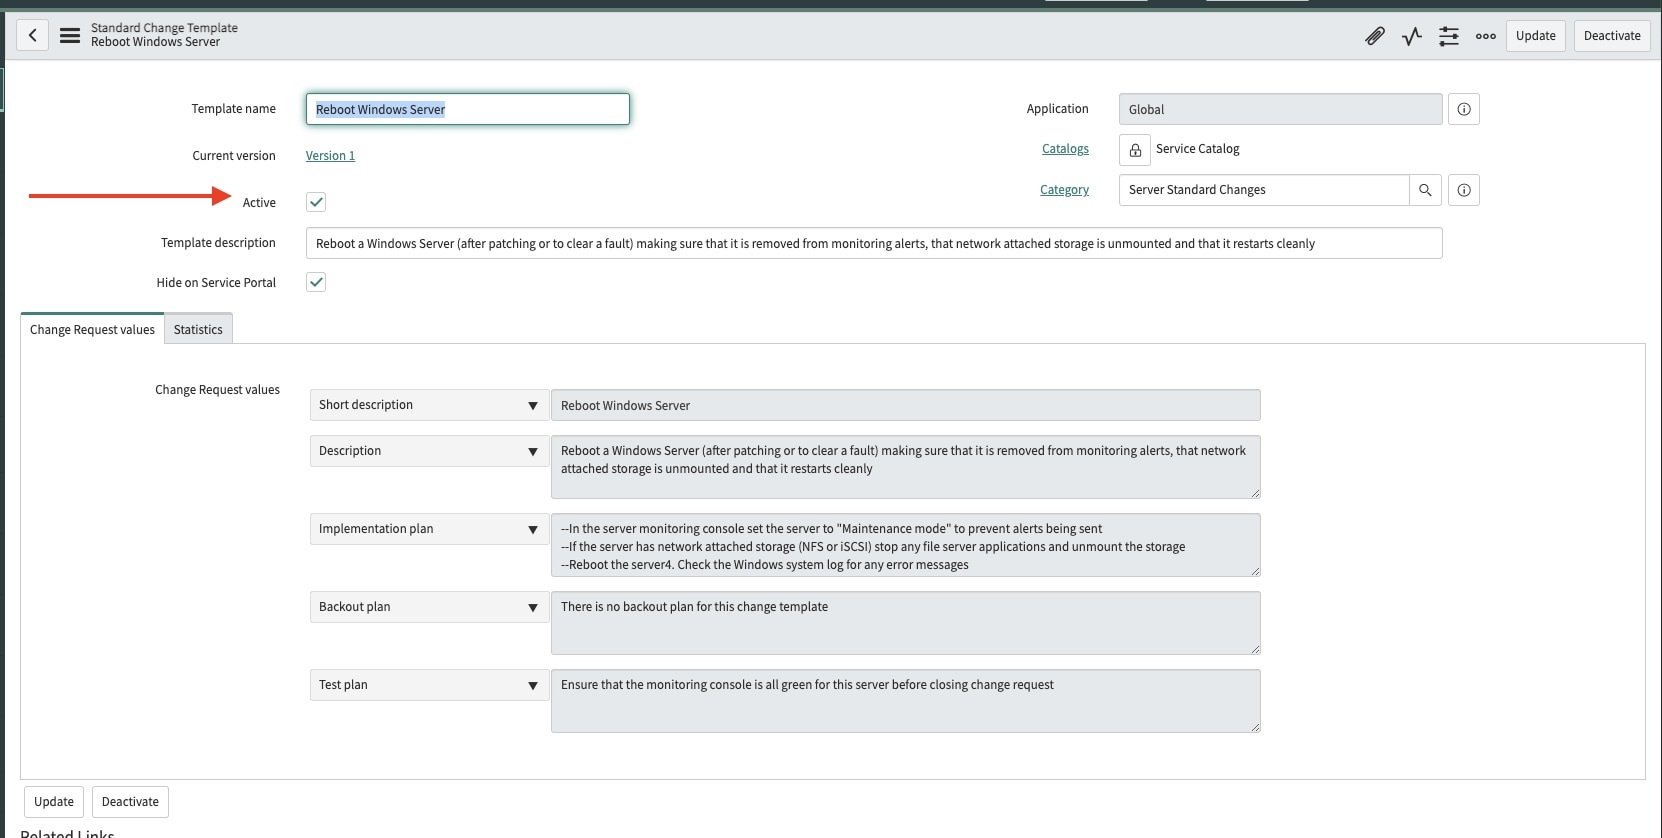Click the Short description value field
The image size is (1662, 838).
(x=906, y=405)
